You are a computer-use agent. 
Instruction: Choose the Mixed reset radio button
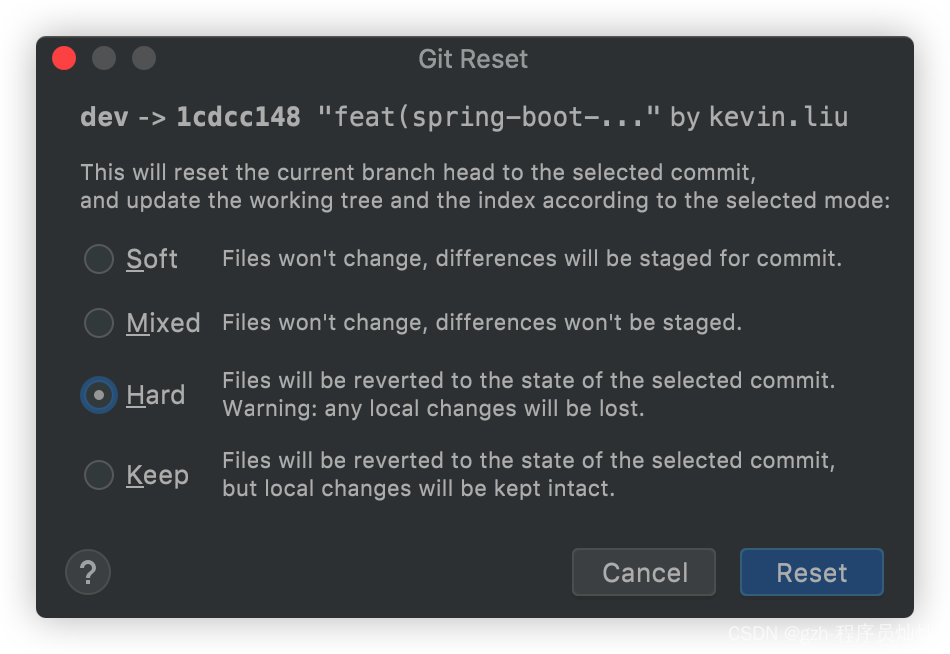[x=99, y=323]
